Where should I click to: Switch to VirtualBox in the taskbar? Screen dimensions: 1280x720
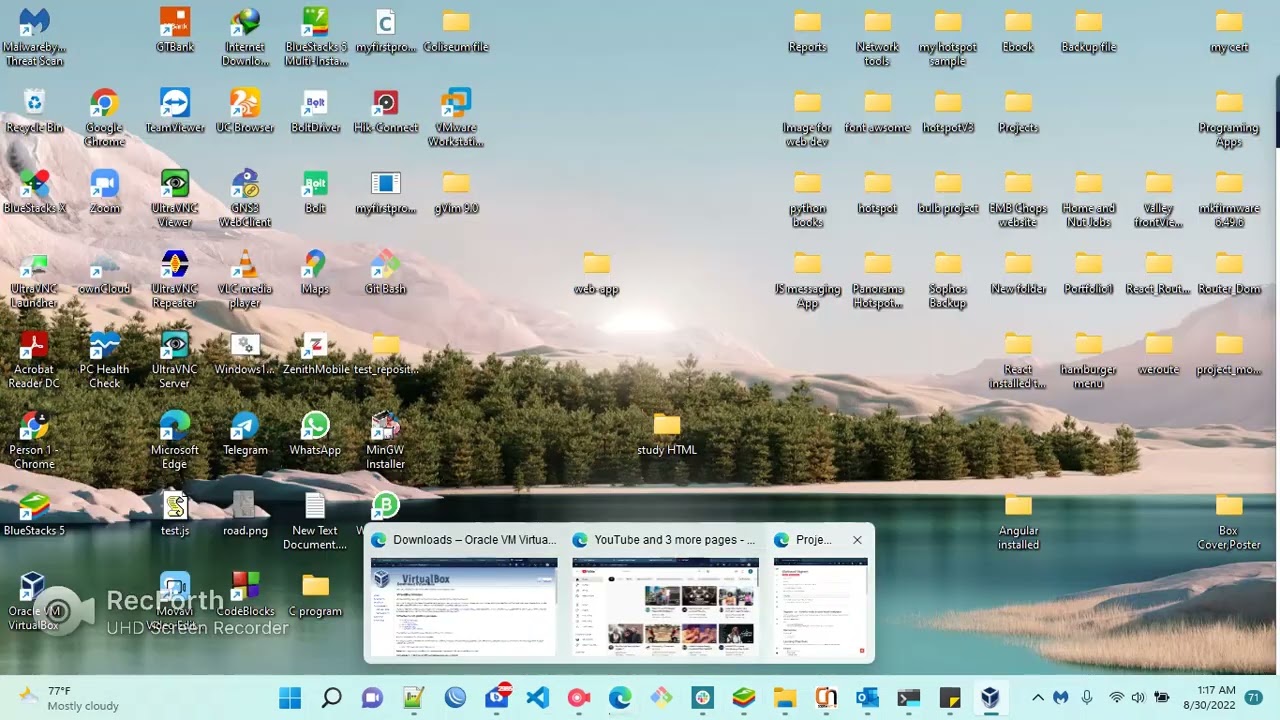point(990,698)
